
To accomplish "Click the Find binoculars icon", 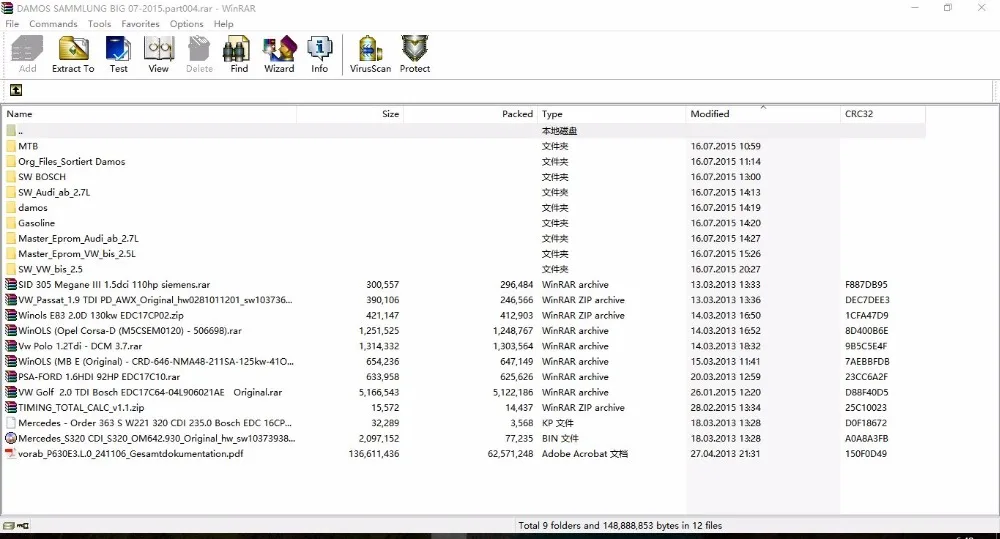I will pyautogui.click(x=237, y=49).
